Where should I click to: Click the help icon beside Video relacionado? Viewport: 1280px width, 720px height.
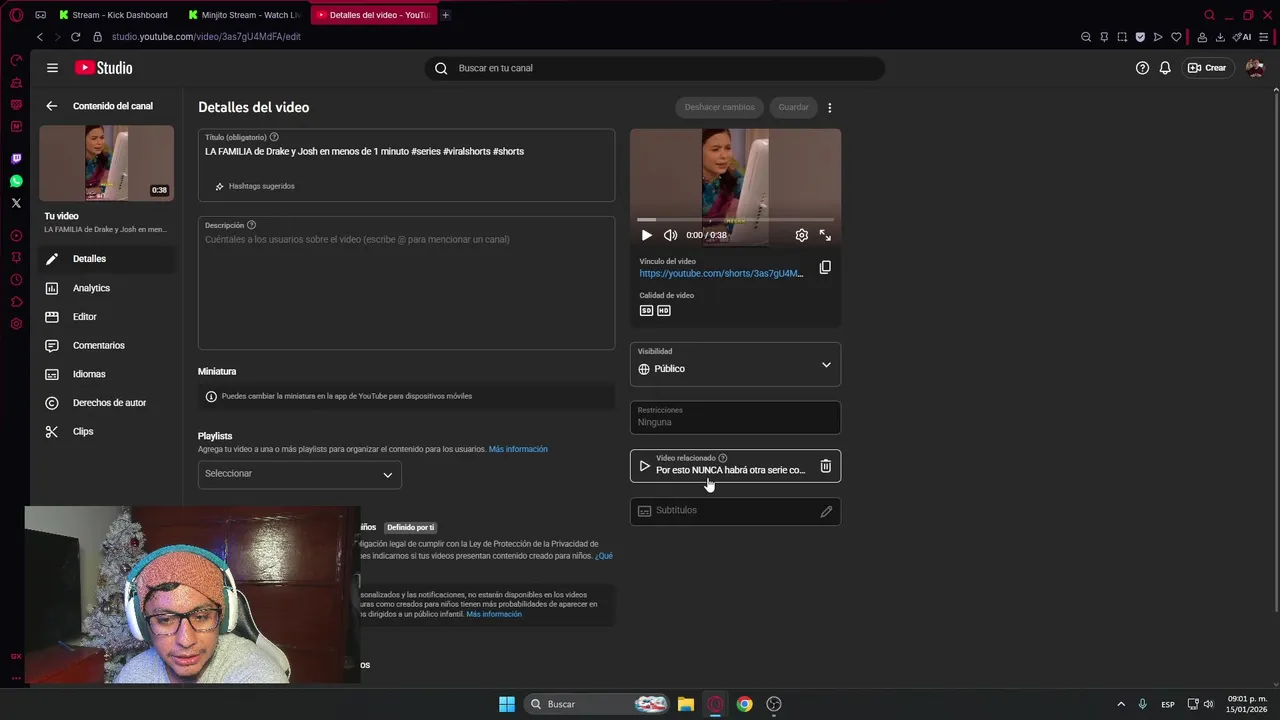pos(722,458)
